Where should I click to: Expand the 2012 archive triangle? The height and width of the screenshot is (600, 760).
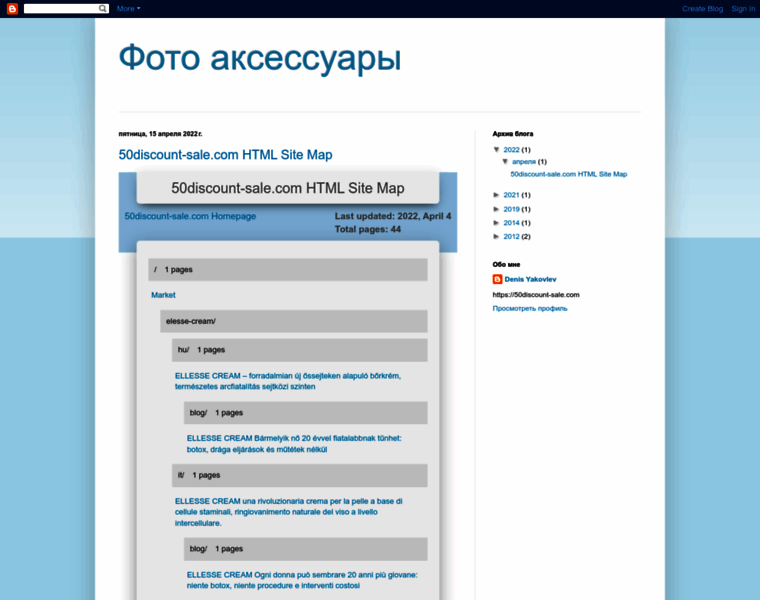click(496, 236)
